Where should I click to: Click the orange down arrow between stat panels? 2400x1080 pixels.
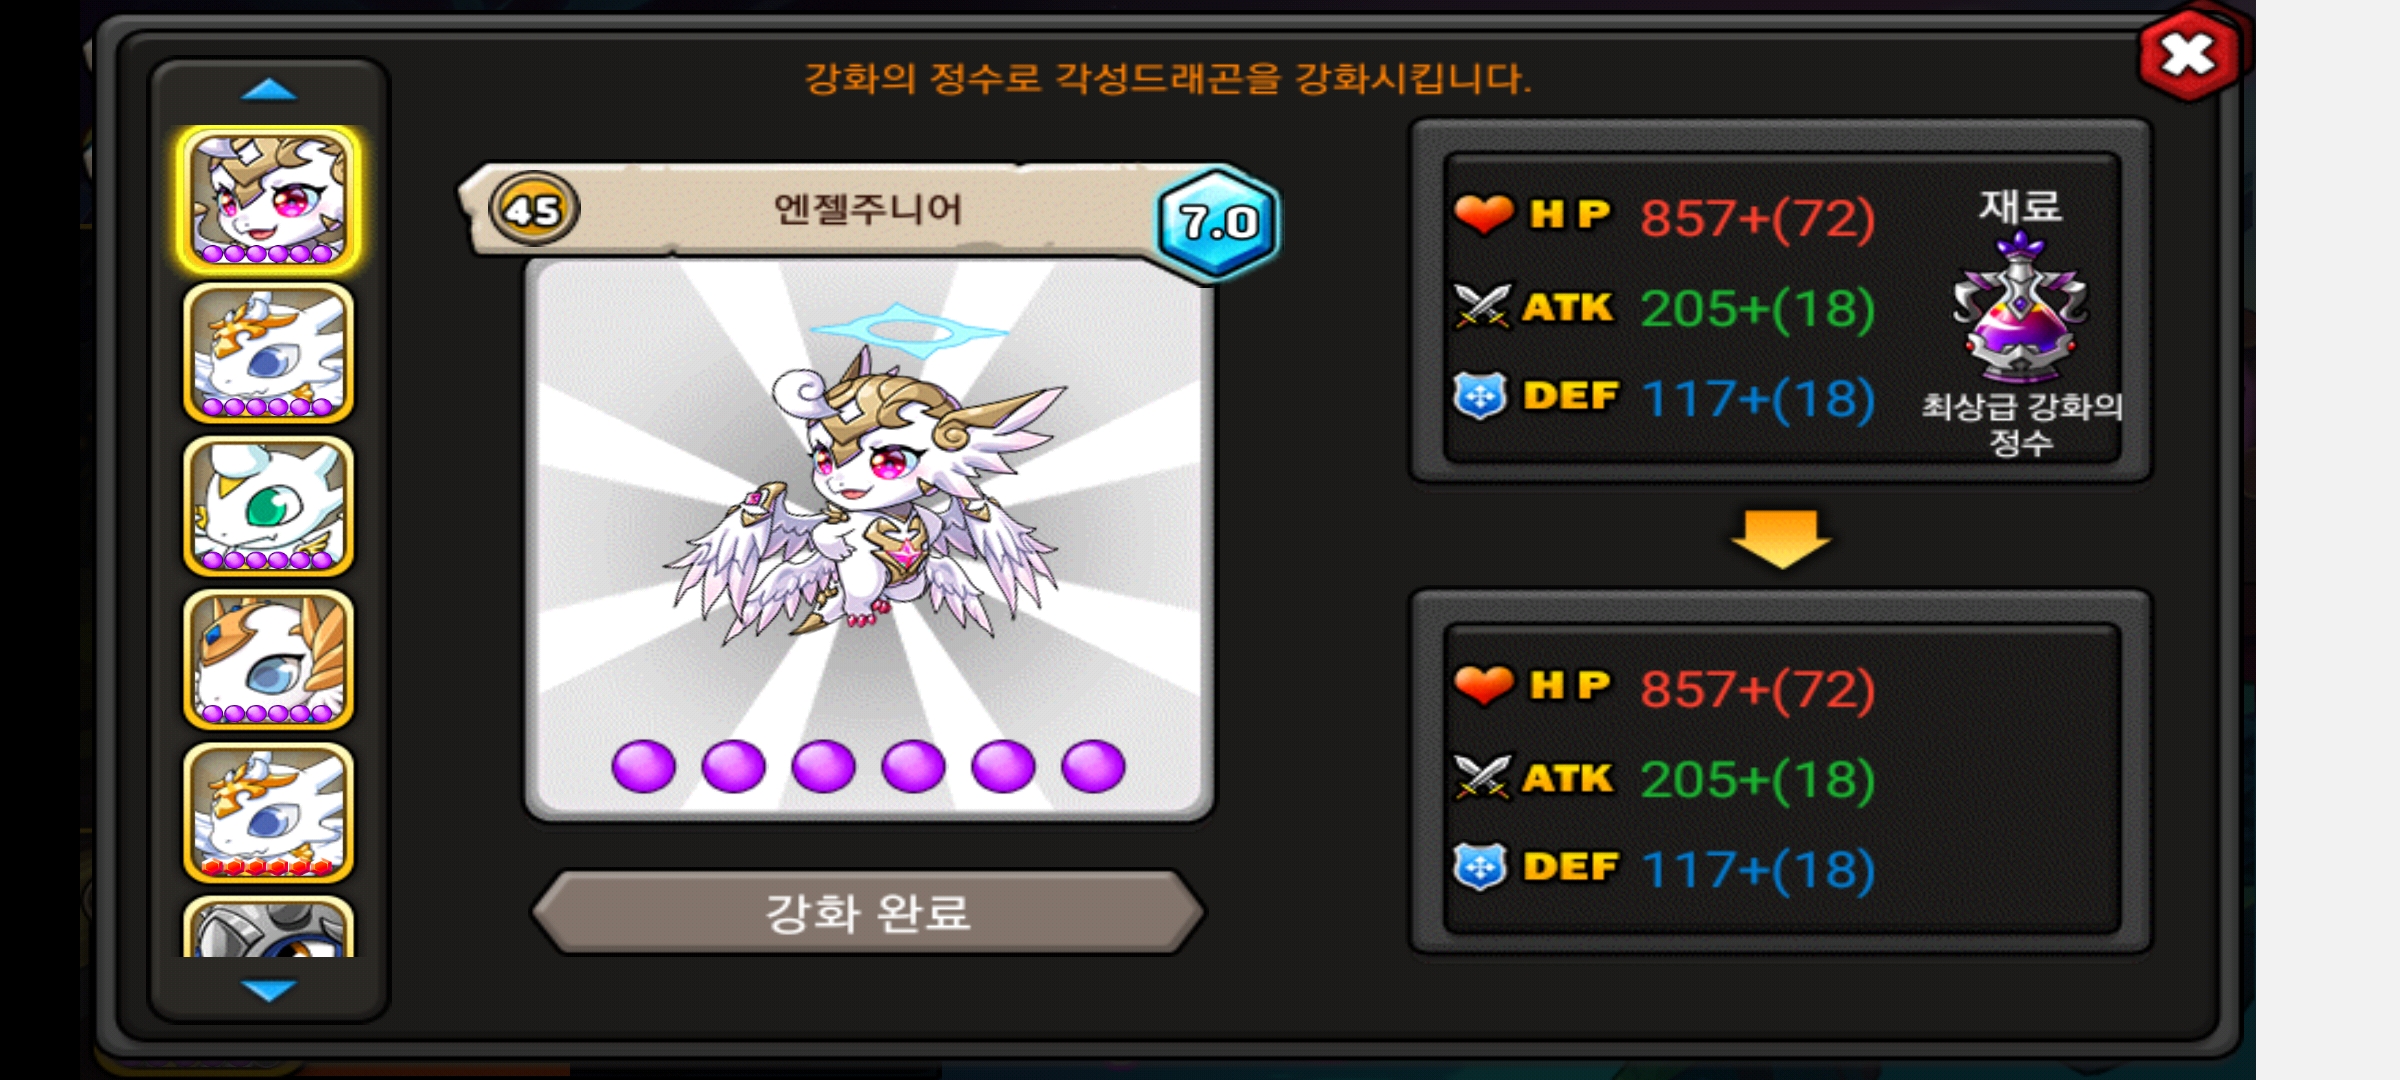pos(1781,539)
